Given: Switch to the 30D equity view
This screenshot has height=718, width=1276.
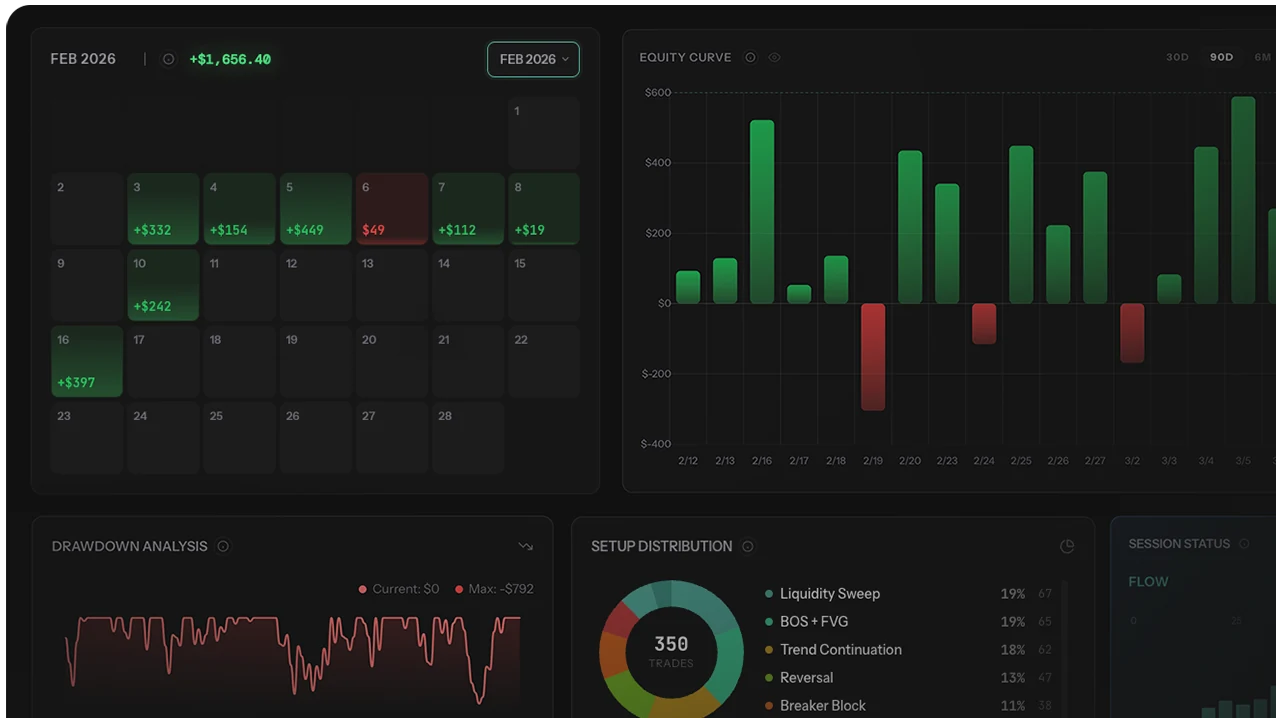Looking at the screenshot, I should pyautogui.click(x=1176, y=57).
